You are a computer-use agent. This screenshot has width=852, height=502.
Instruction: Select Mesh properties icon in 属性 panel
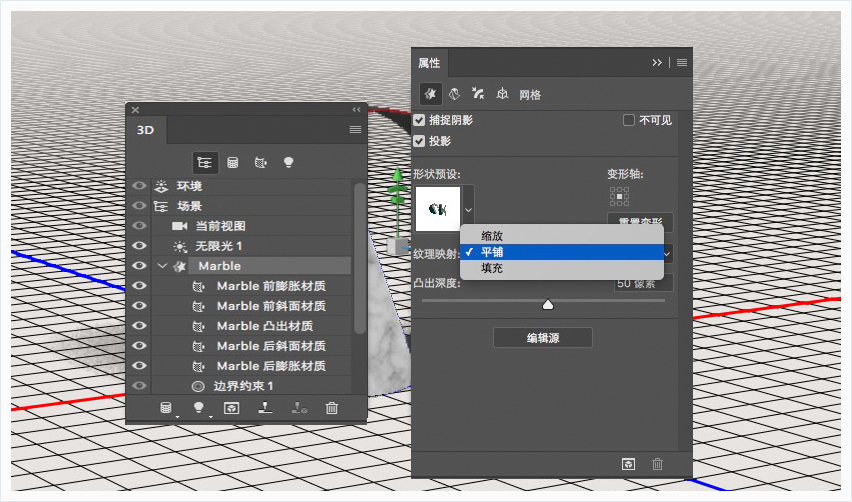pos(430,94)
